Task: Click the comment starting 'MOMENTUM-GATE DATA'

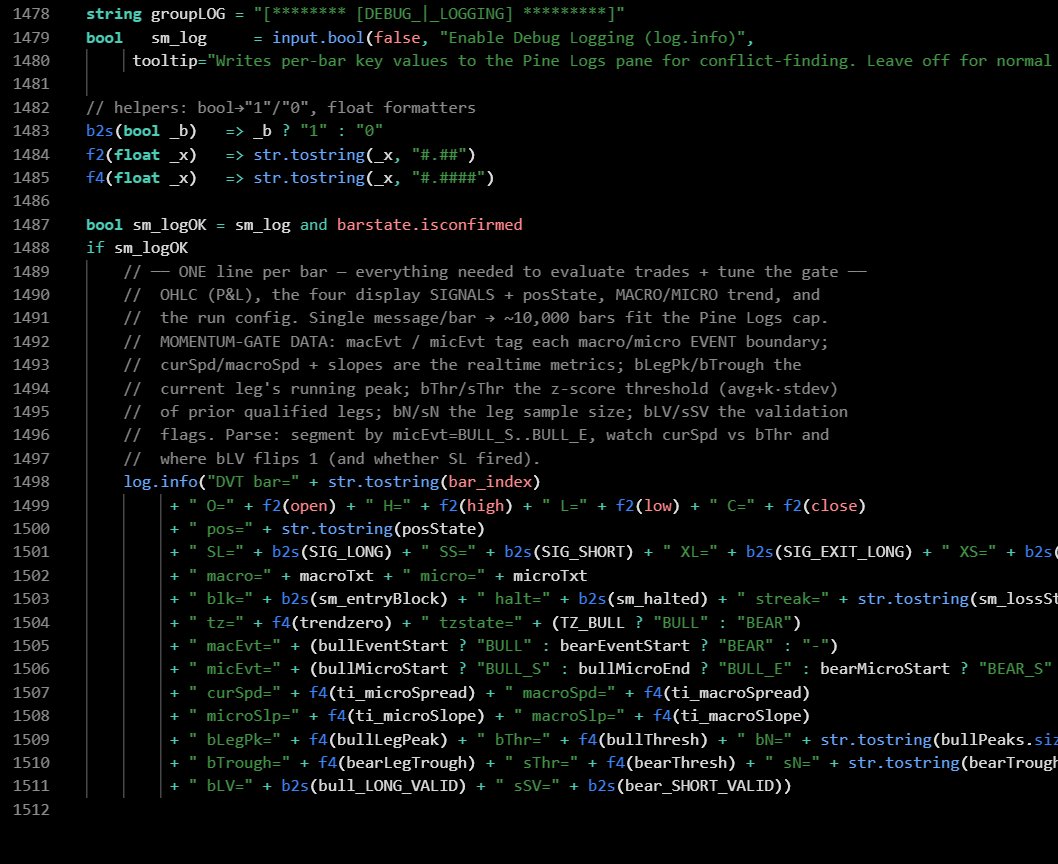Action: (x=476, y=342)
